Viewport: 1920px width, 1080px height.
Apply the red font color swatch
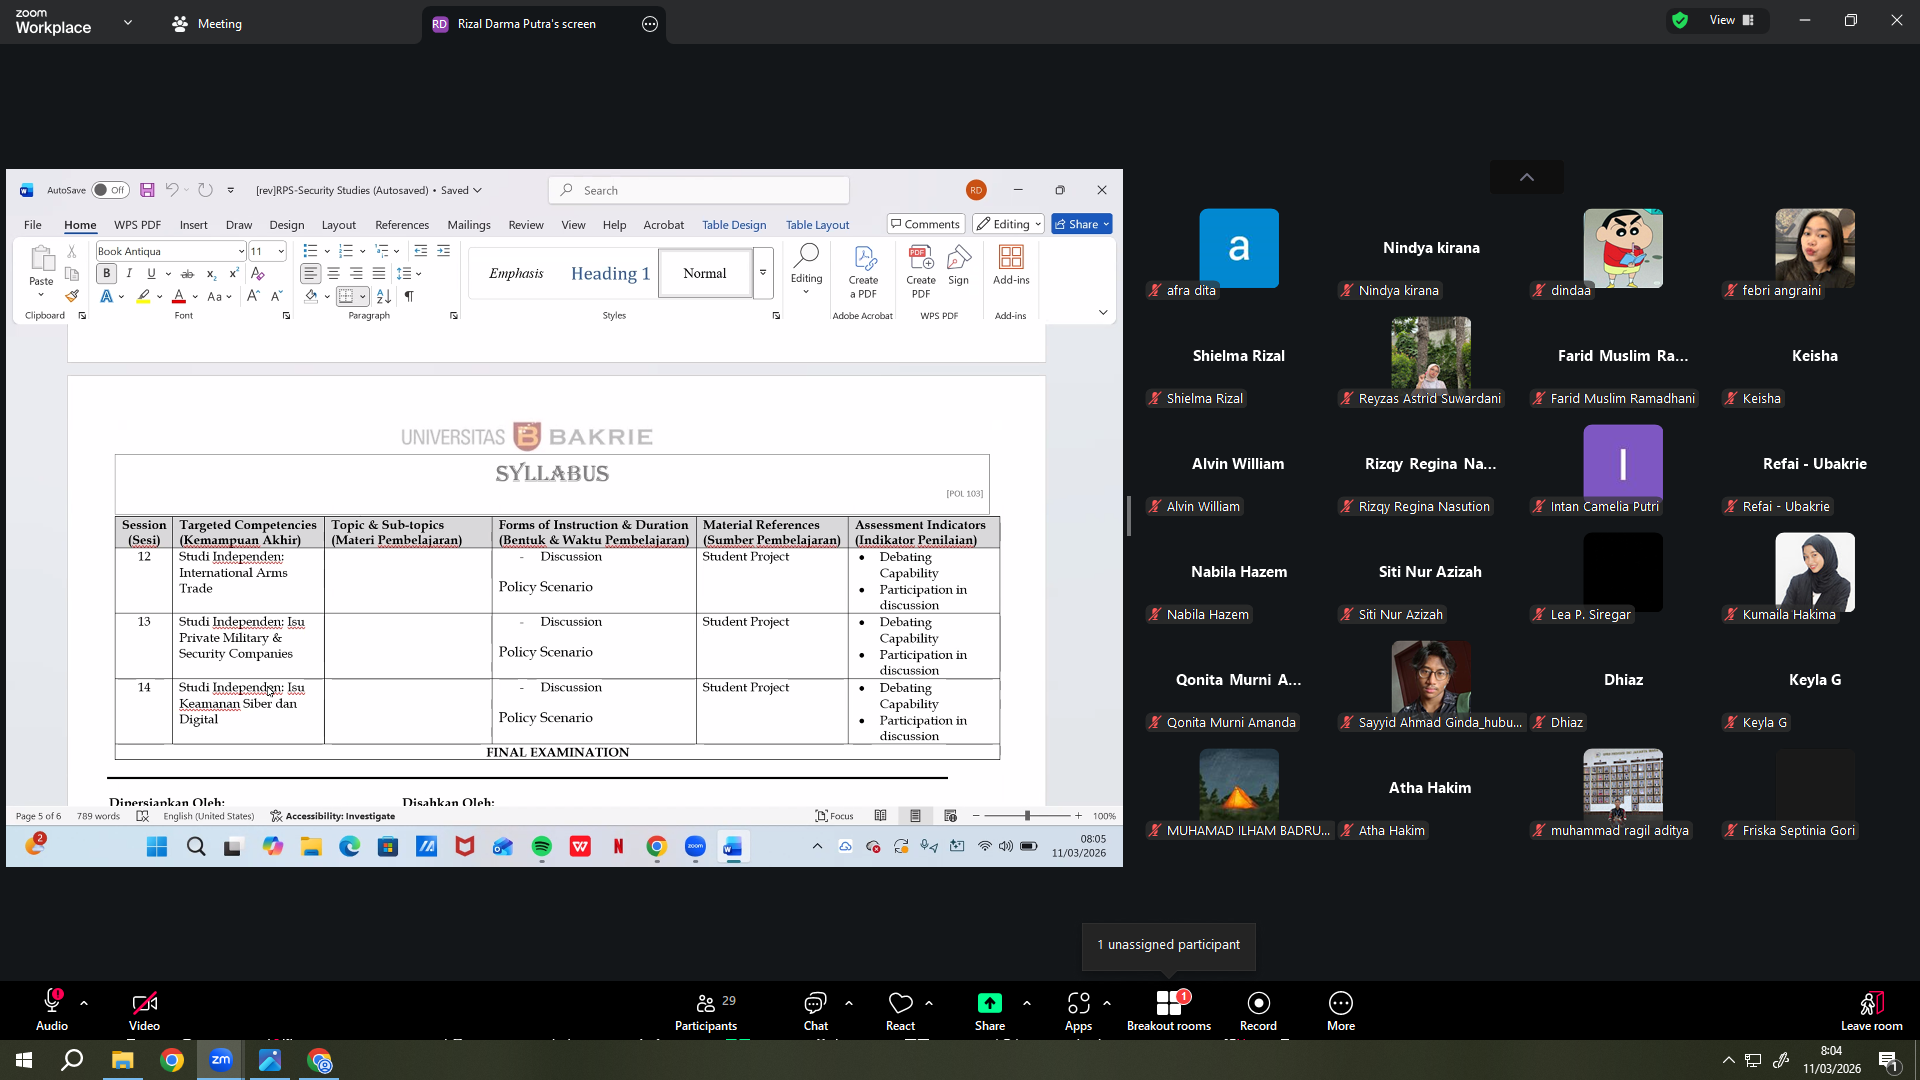(x=179, y=296)
